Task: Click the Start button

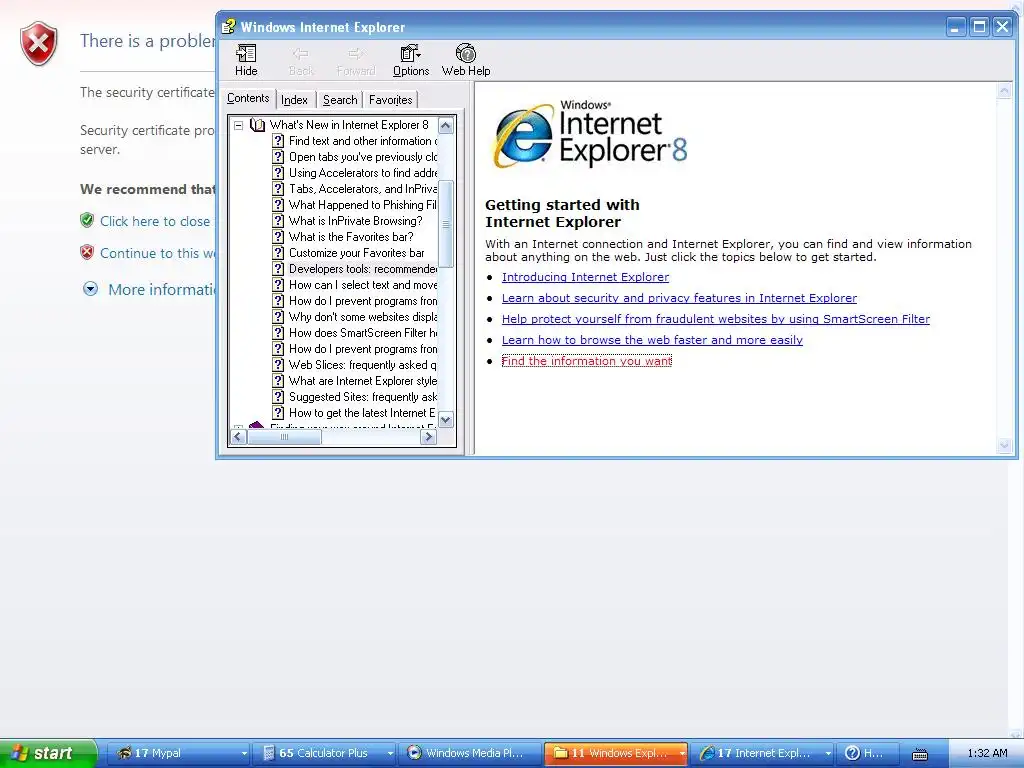Action: click(48, 753)
